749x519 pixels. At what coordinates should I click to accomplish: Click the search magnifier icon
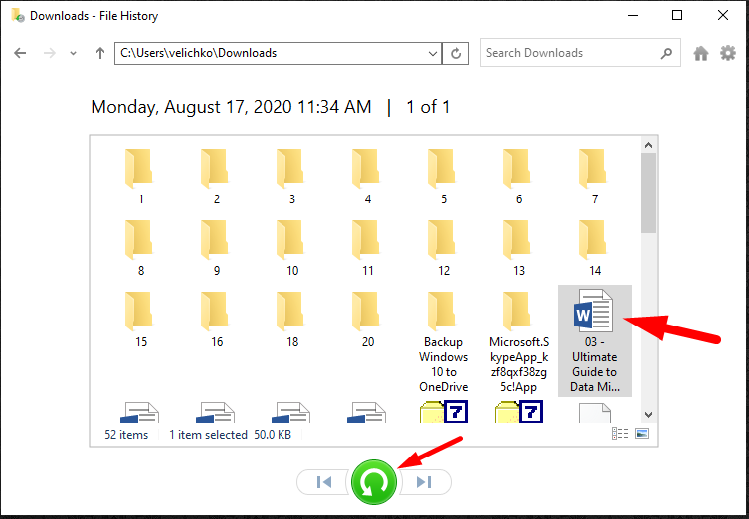tap(666, 53)
